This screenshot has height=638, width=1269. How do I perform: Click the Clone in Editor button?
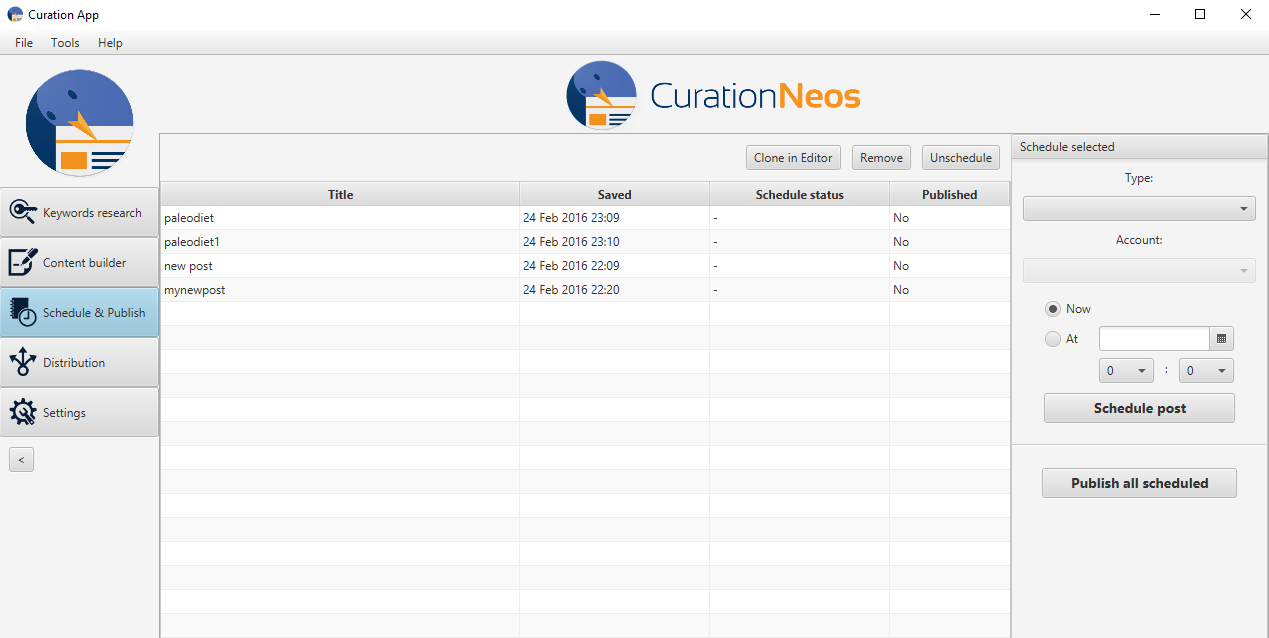coord(793,158)
